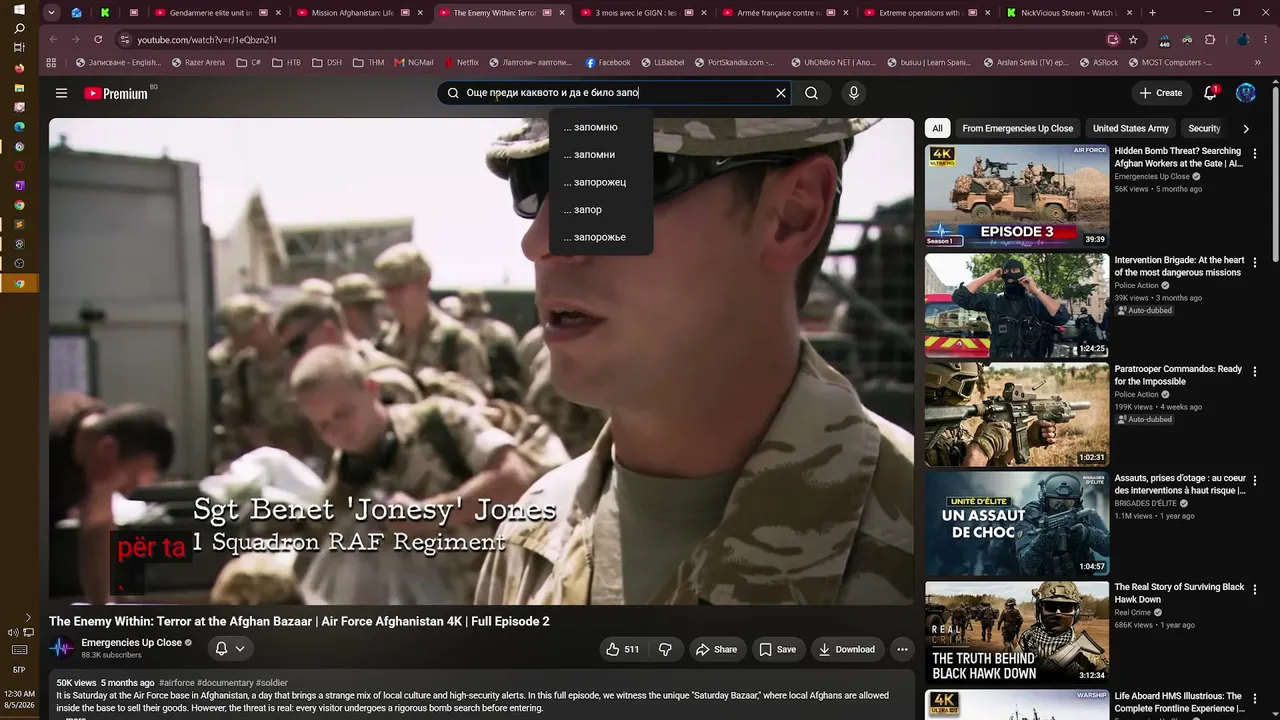Open the Netflix bookmark
The width and height of the screenshot is (1280, 720).
tap(460, 62)
